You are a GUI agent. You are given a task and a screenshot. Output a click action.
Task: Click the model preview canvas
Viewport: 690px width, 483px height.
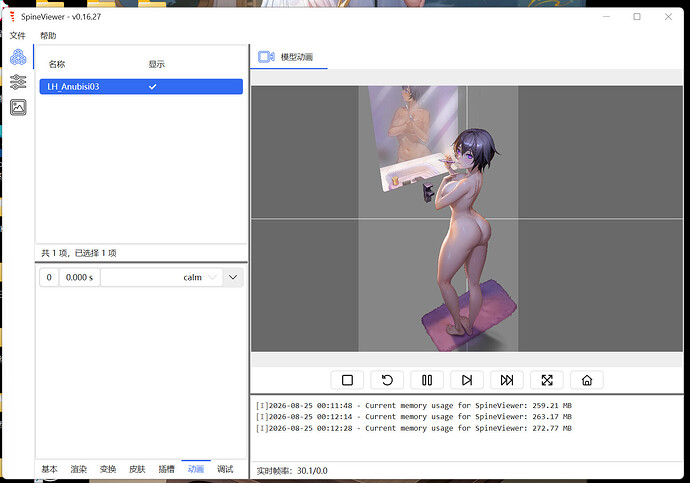(x=467, y=219)
